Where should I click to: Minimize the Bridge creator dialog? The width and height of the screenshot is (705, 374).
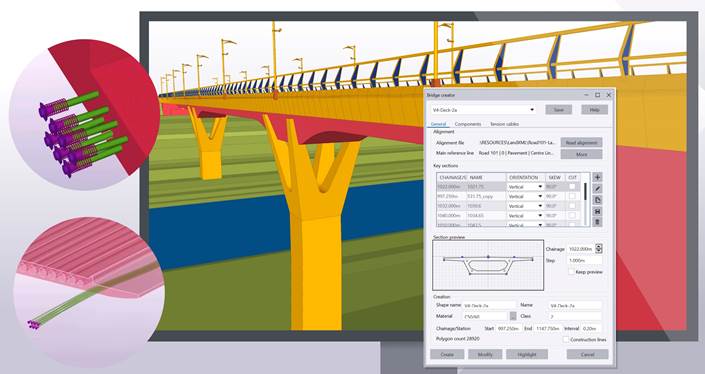click(x=587, y=95)
